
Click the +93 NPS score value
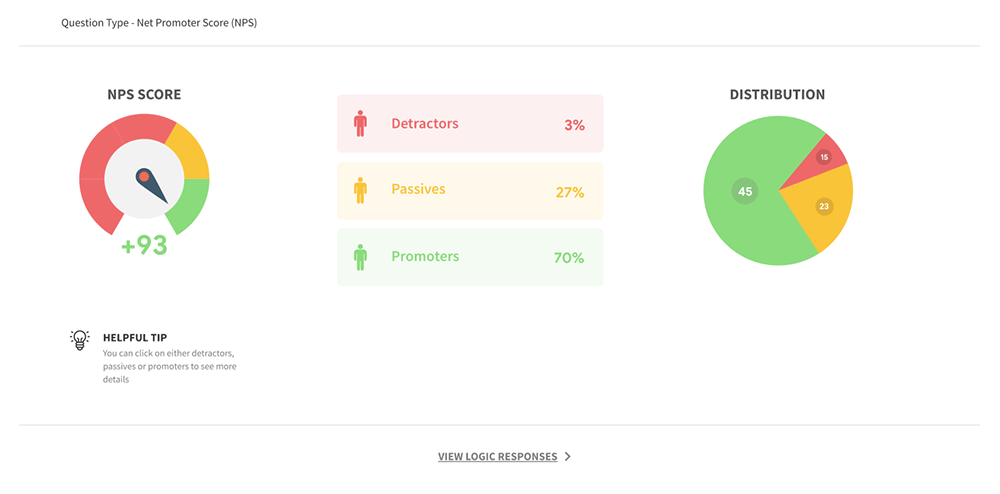pyautogui.click(x=144, y=246)
